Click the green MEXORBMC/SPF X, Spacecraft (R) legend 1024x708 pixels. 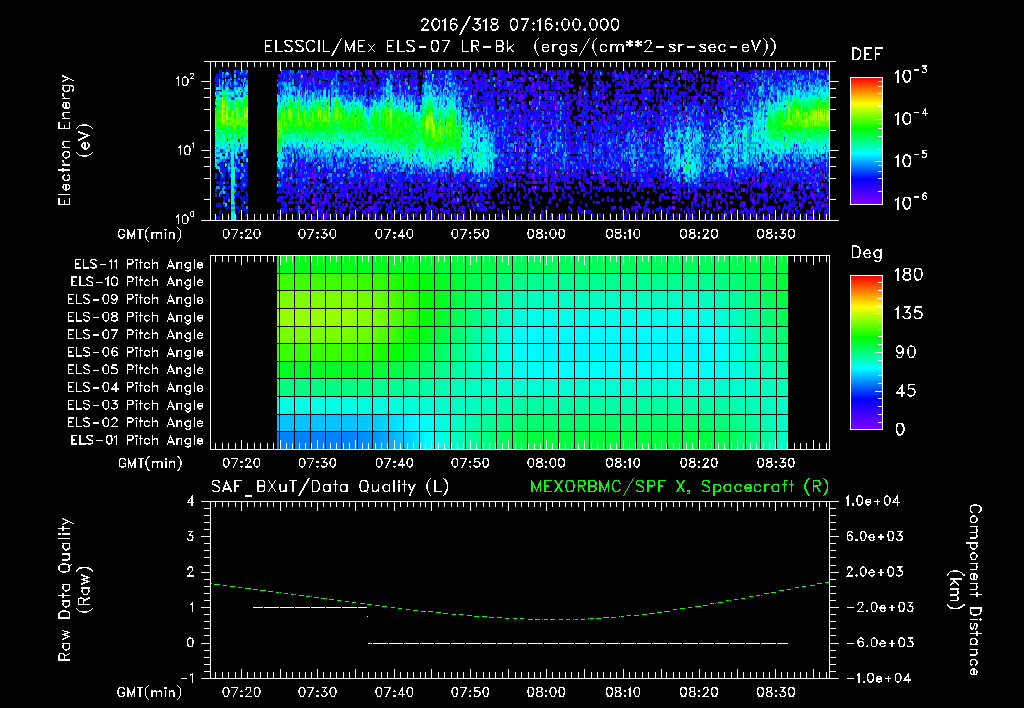pyautogui.click(x=679, y=487)
